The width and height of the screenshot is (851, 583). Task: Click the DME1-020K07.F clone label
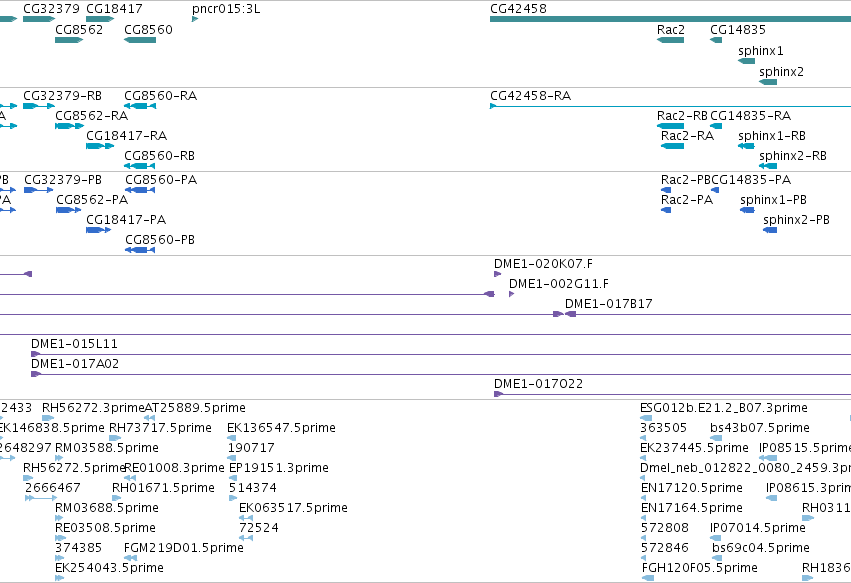pos(543,264)
